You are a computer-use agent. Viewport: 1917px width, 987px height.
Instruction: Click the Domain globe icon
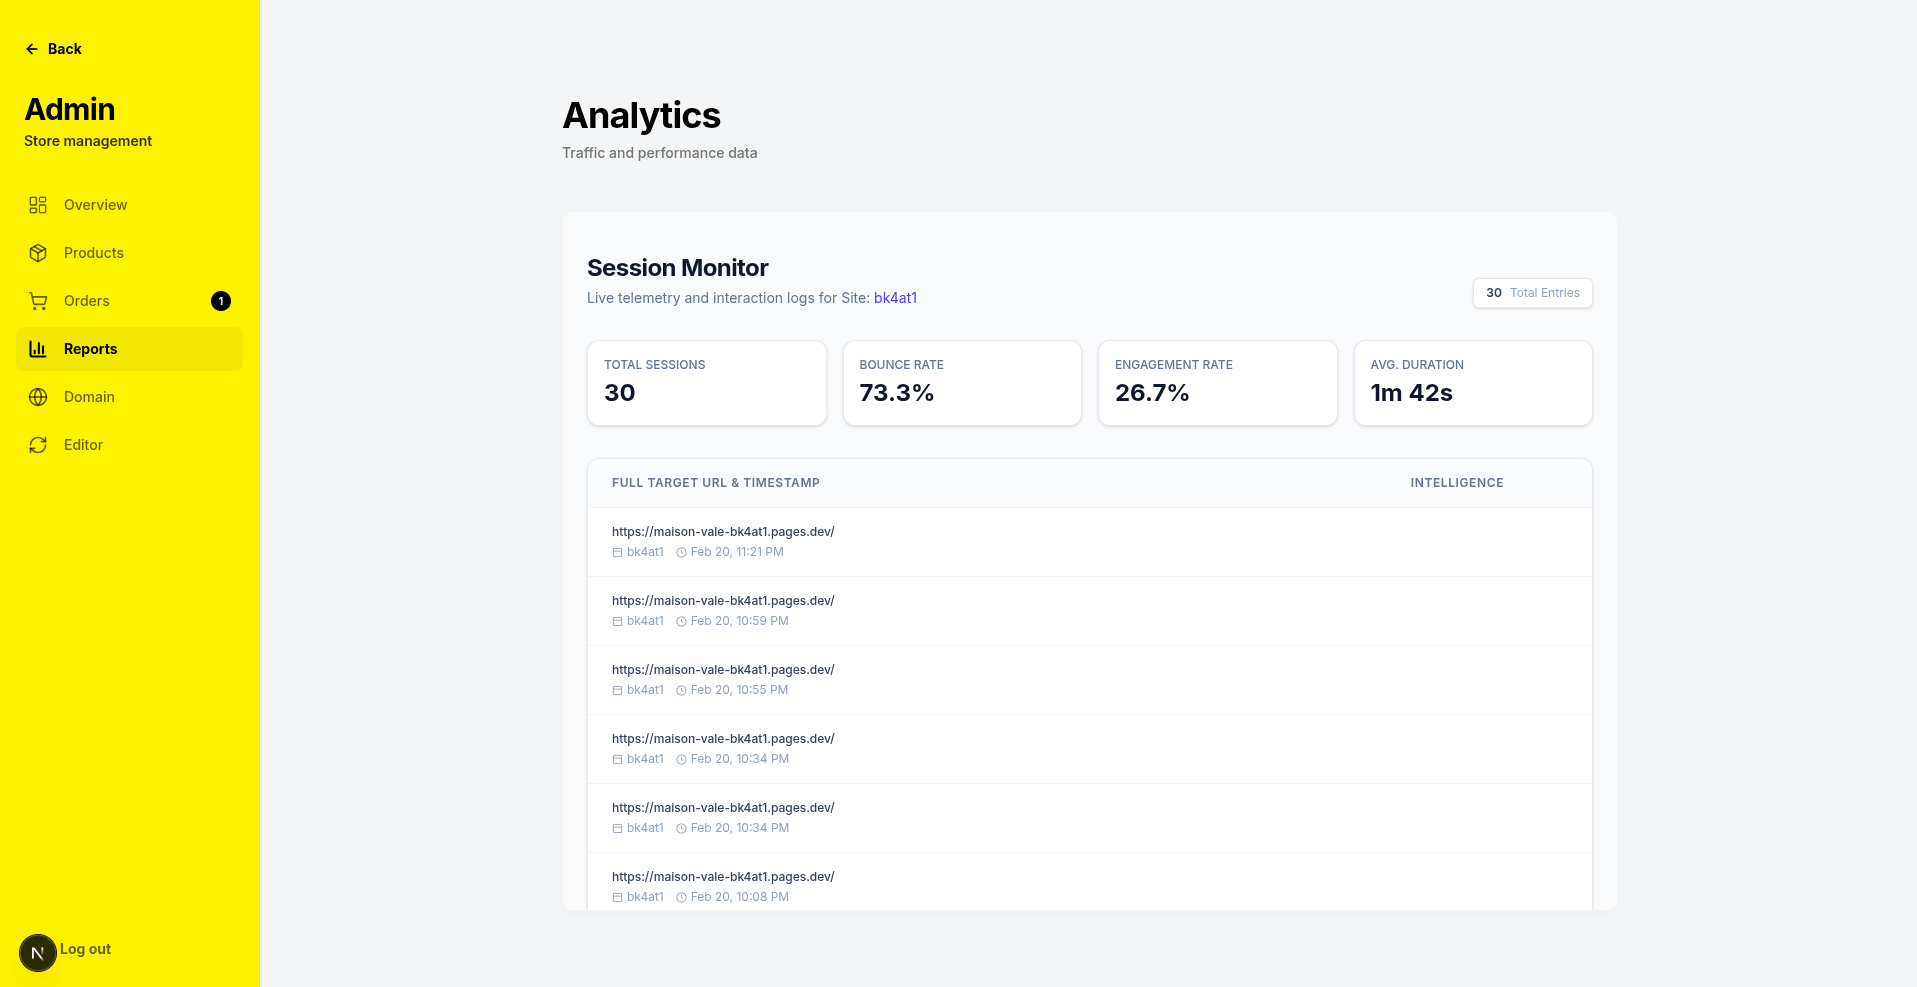[x=38, y=397]
